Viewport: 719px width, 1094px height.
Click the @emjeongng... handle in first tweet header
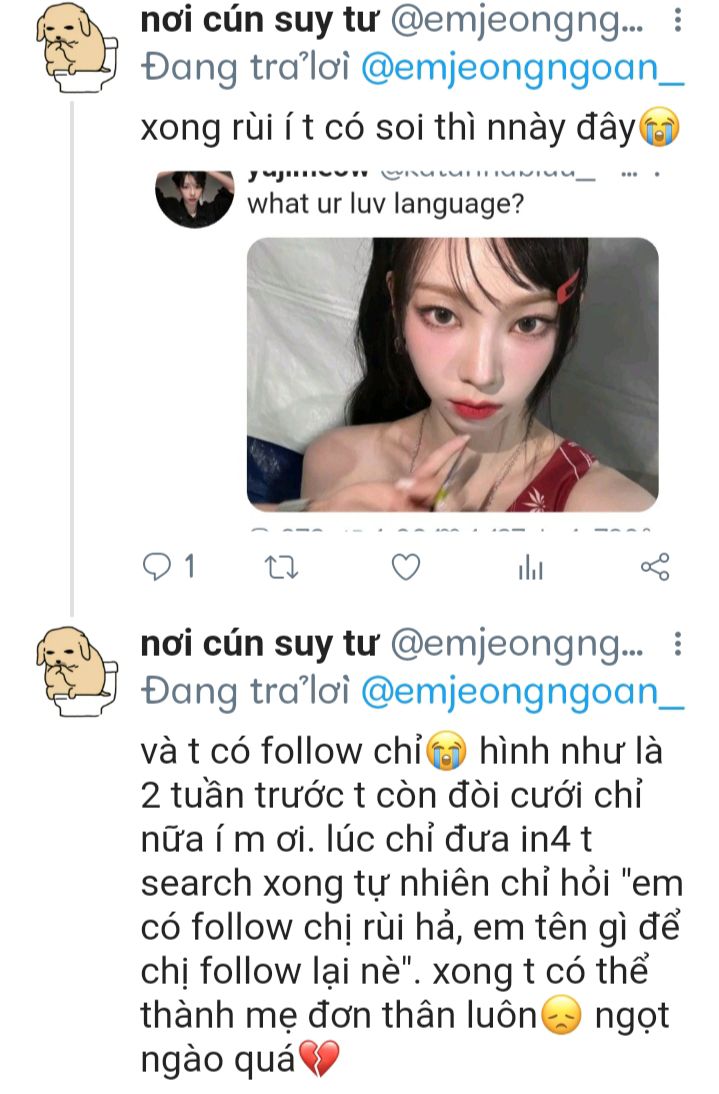(x=517, y=22)
